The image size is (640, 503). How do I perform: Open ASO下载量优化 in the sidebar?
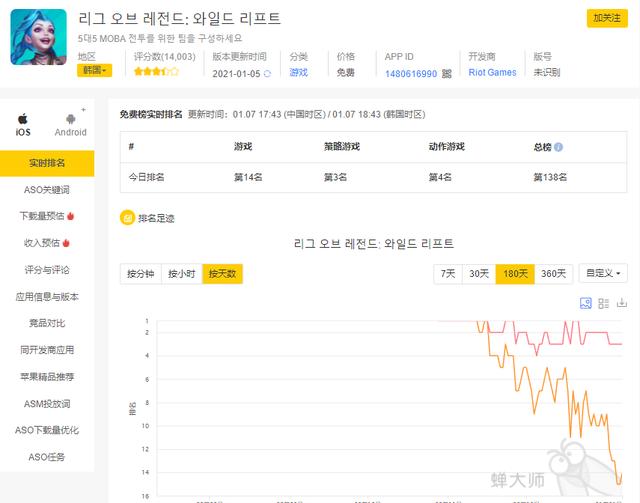pyautogui.click(x=47, y=430)
